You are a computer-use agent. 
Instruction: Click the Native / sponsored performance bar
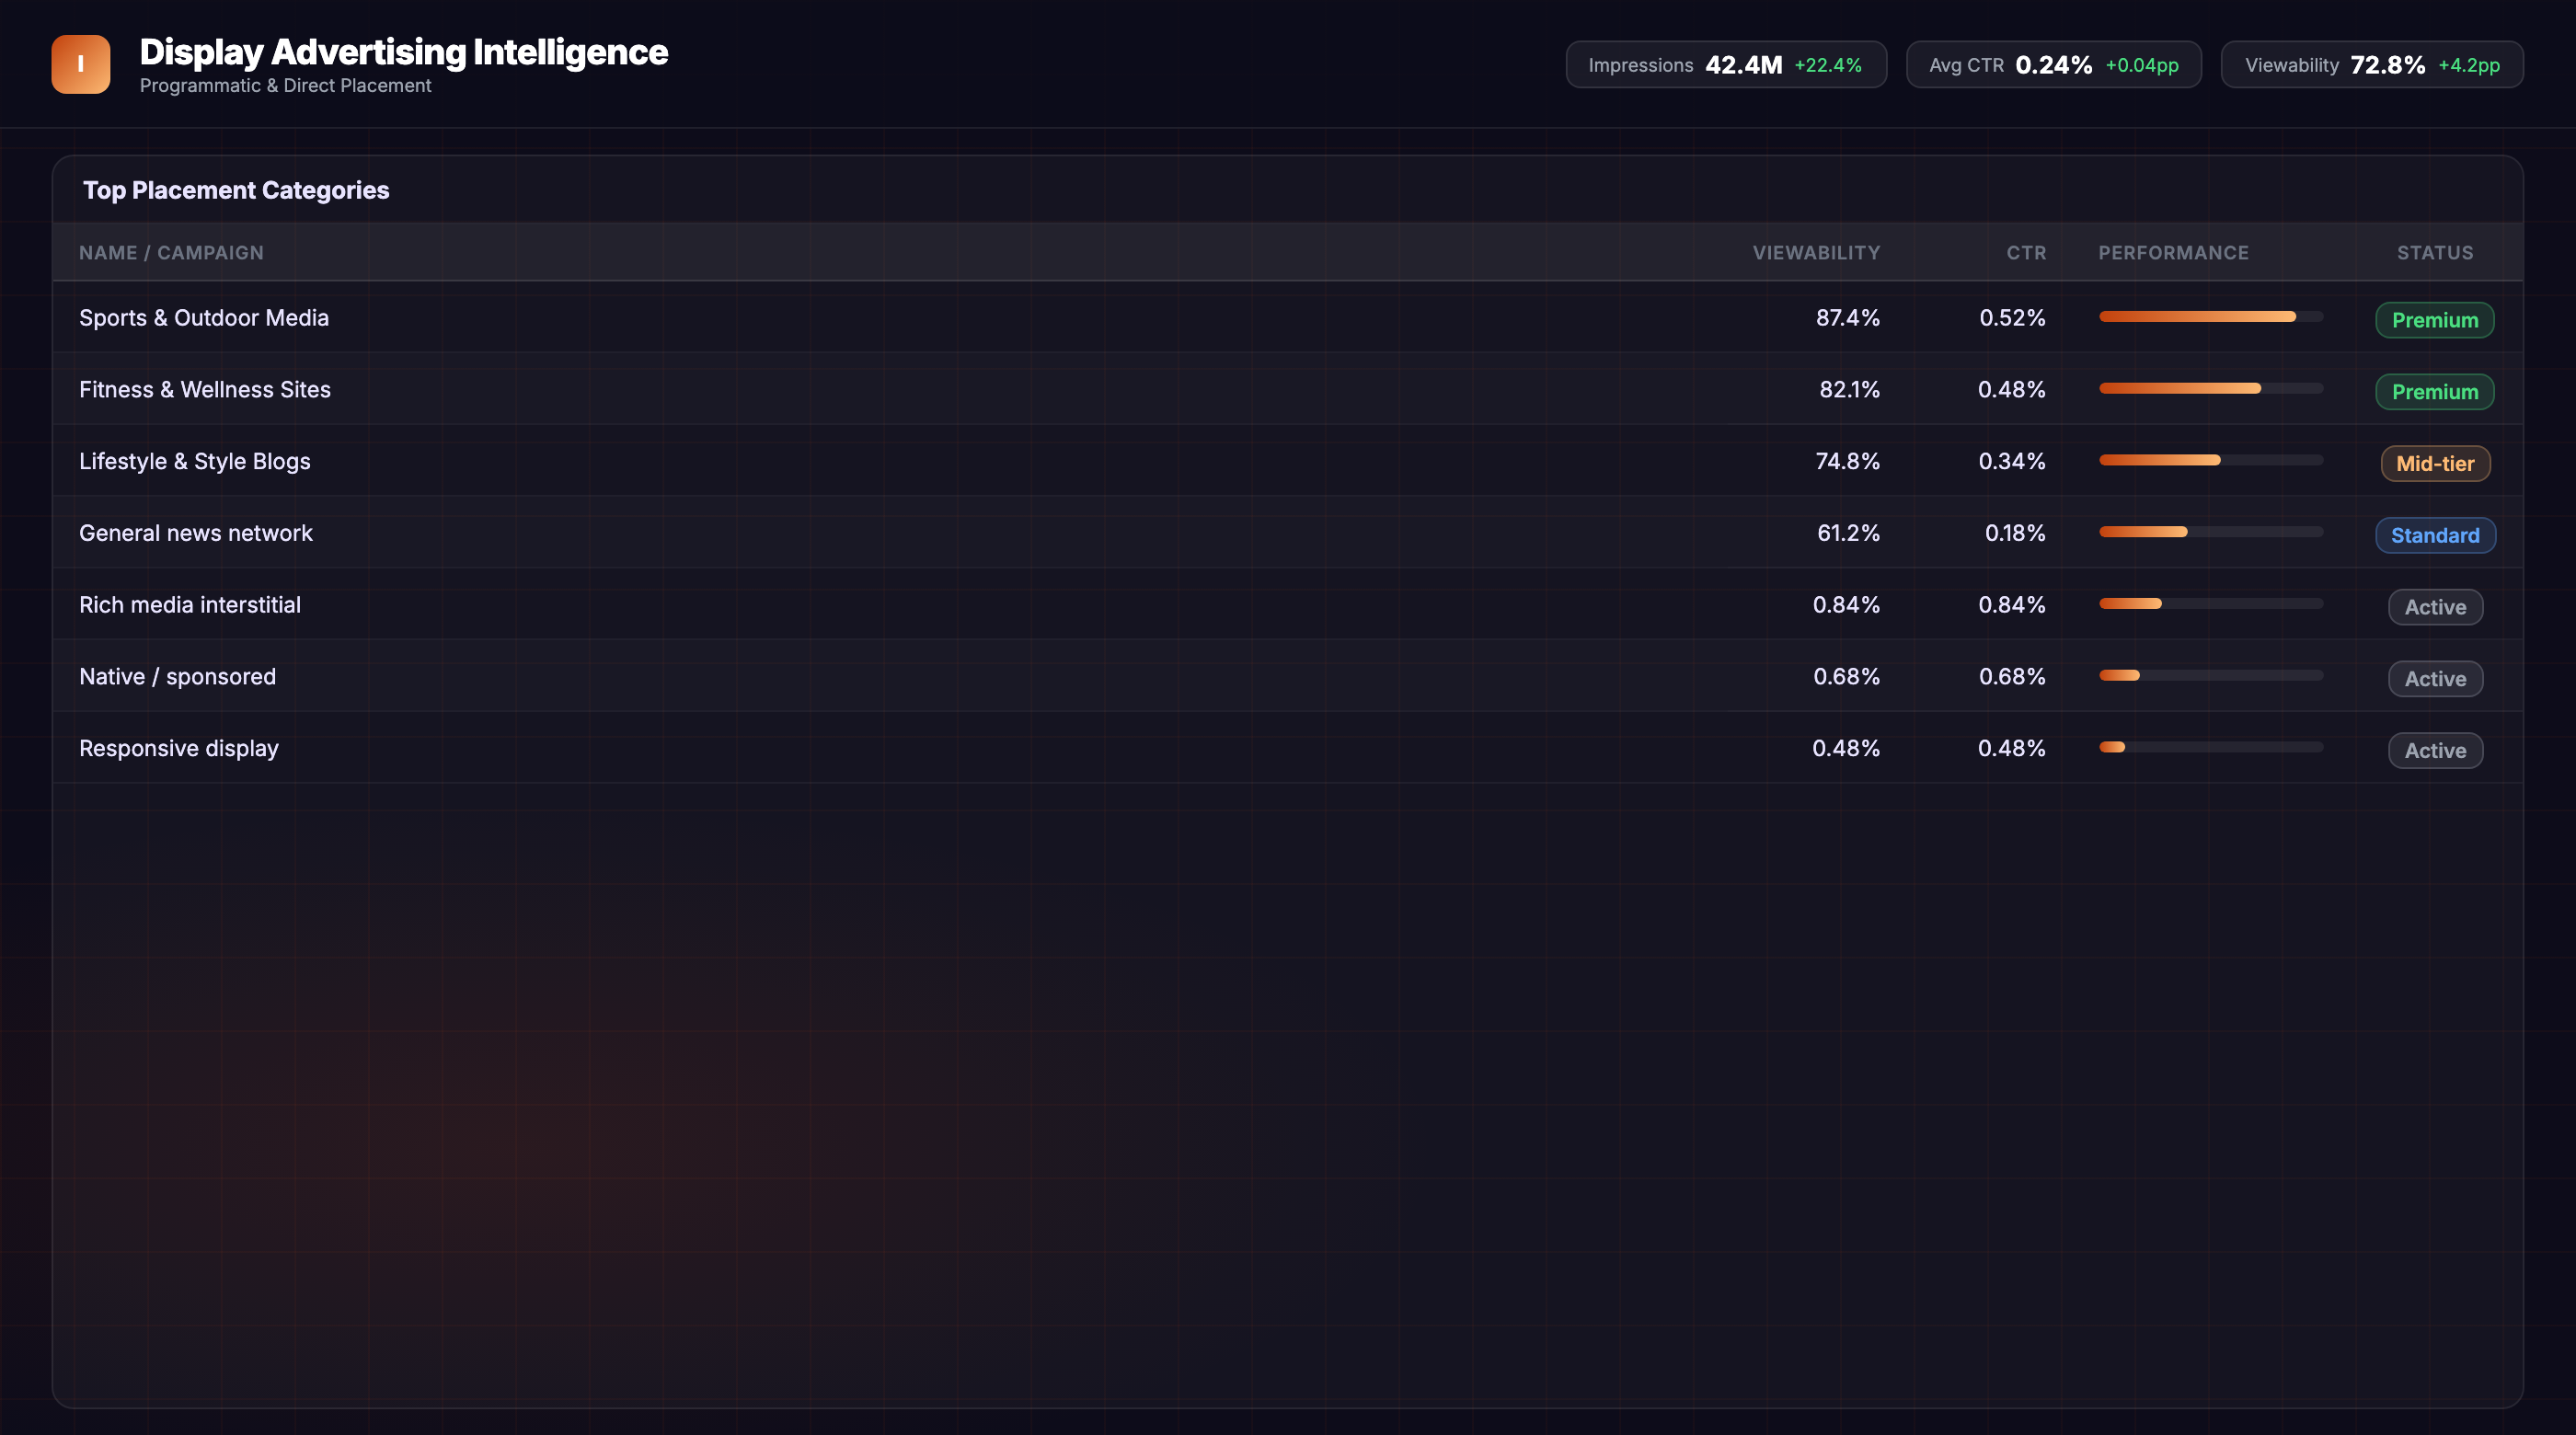[x=2211, y=676]
